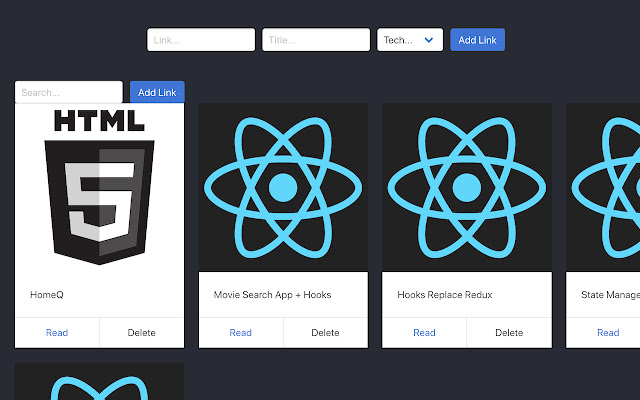This screenshot has width=640, height=400.
Task: Read the Movie Search App + Hooks link
Action: click(240, 333)
